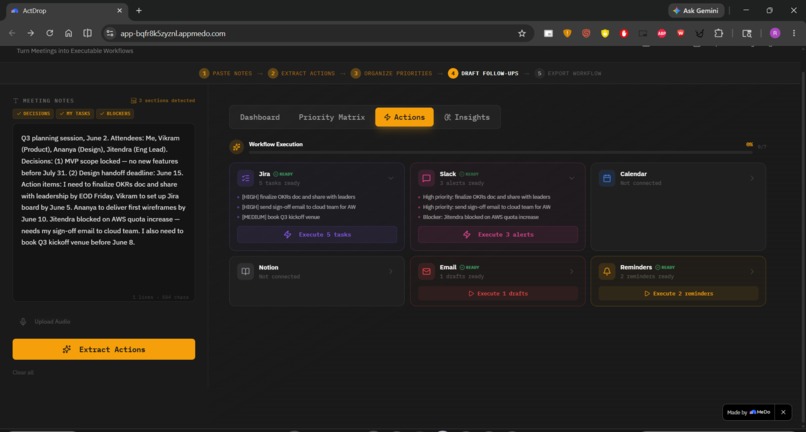This screenshot has width=806, height=432.
Task: Click the Reminders bell icon
Action: point(607,272)
